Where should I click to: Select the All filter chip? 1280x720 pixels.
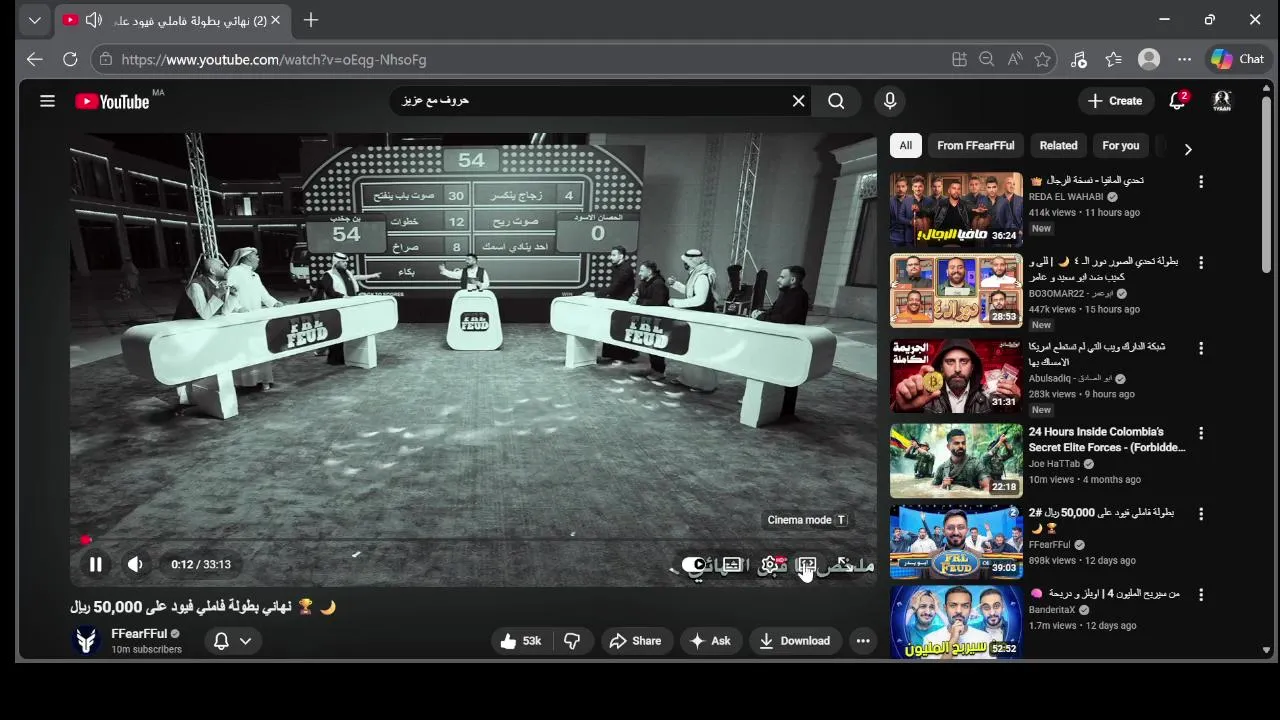pyautogui.click(x=905, y=146)
